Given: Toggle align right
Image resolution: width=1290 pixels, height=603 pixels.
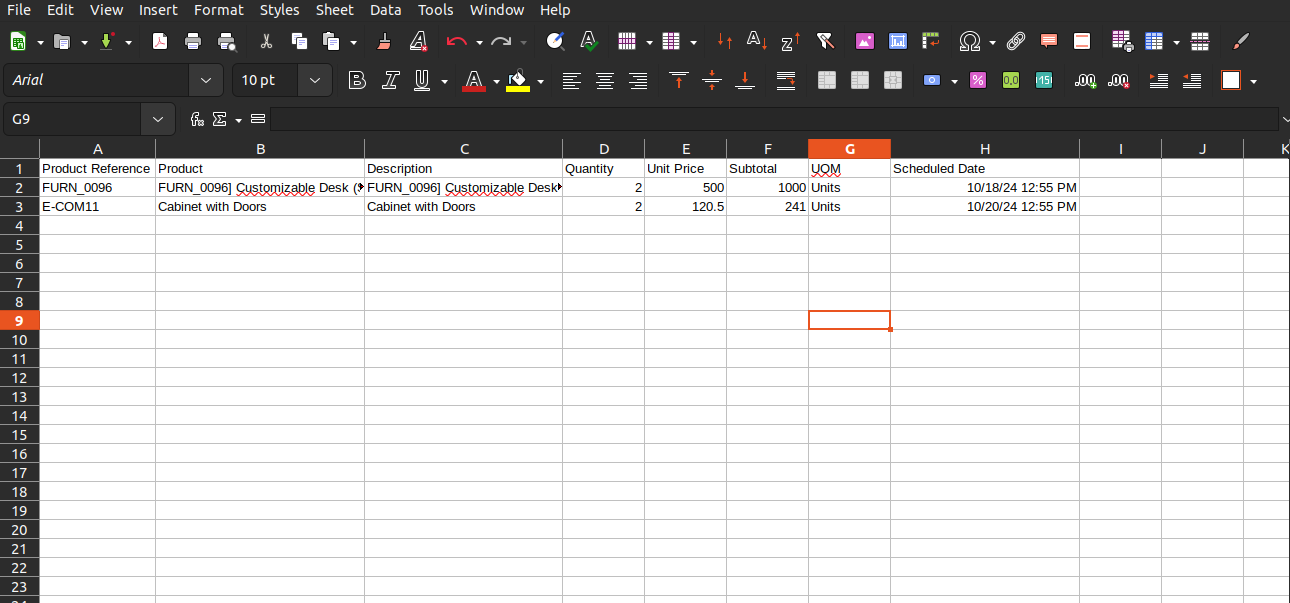Looking at the screenshot, I should coord(638,80).
